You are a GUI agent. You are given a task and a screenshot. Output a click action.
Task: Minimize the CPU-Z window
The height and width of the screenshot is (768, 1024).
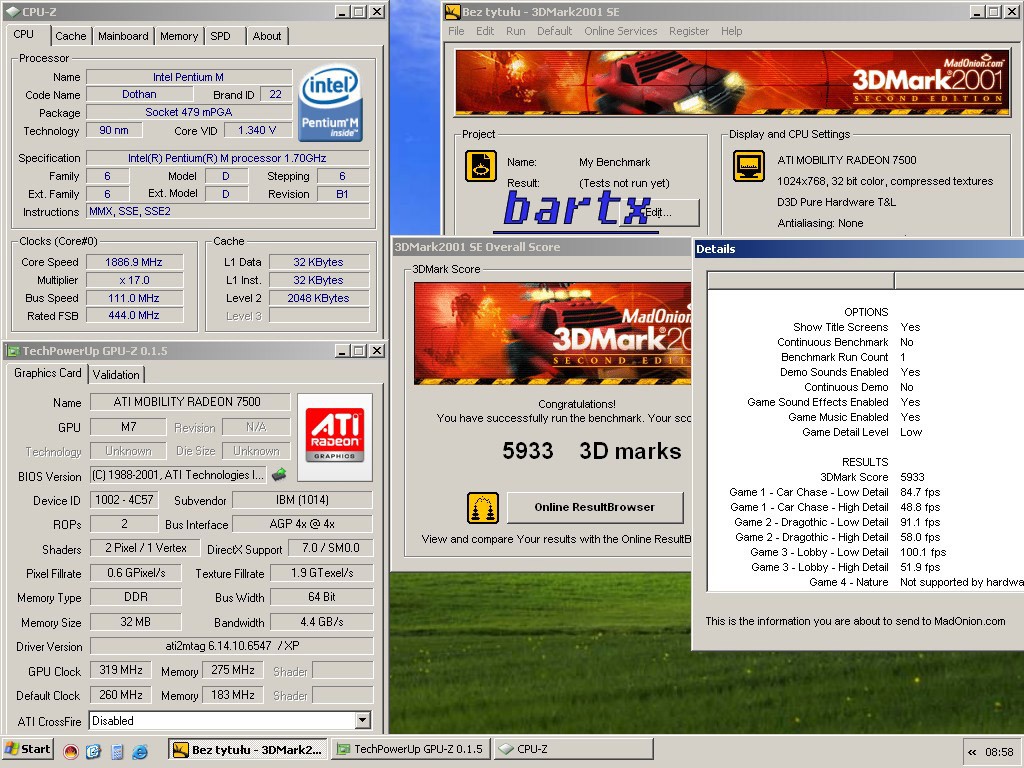[x=344, y=12]
